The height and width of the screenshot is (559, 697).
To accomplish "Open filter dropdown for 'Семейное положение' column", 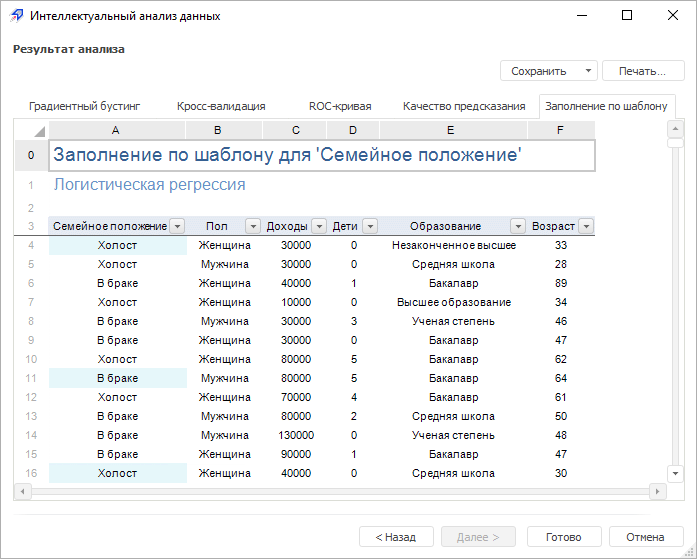I will pyautogui.click(x=177, y=226).
